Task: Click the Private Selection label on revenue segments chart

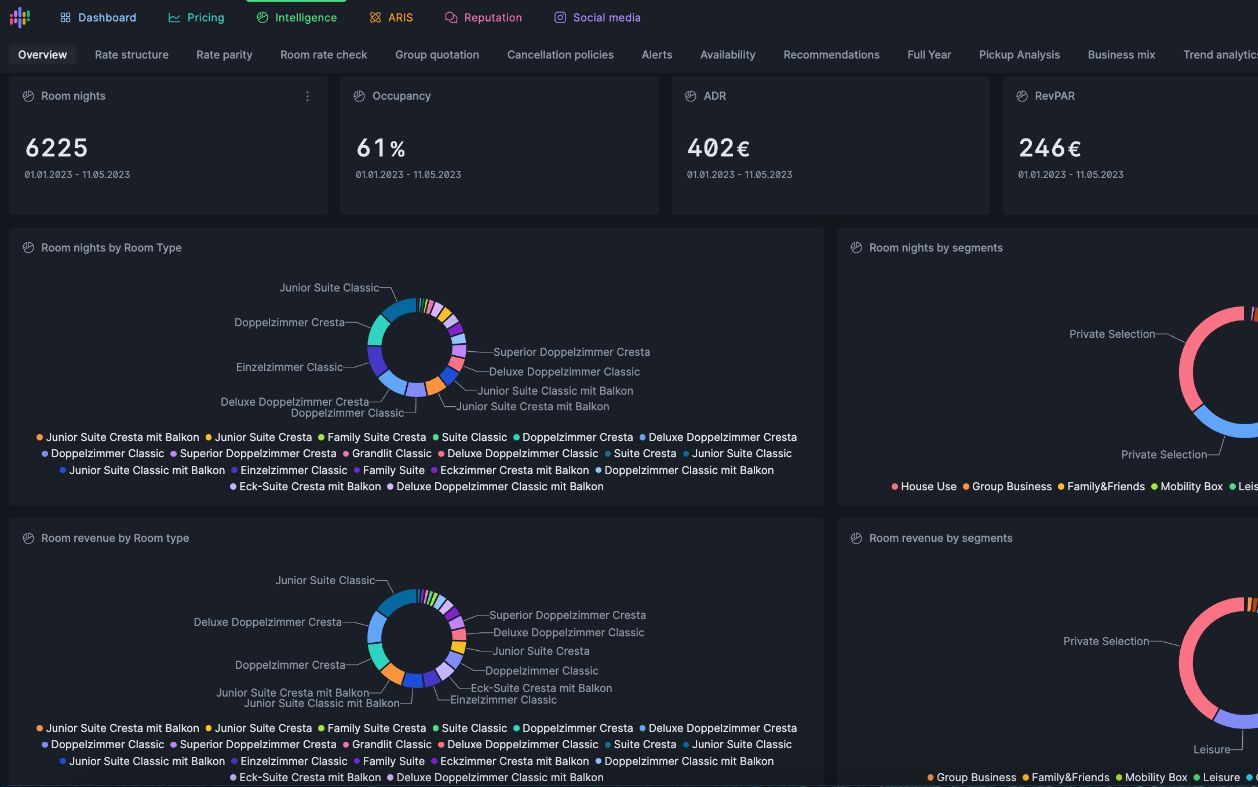Action: (1106, 641)
